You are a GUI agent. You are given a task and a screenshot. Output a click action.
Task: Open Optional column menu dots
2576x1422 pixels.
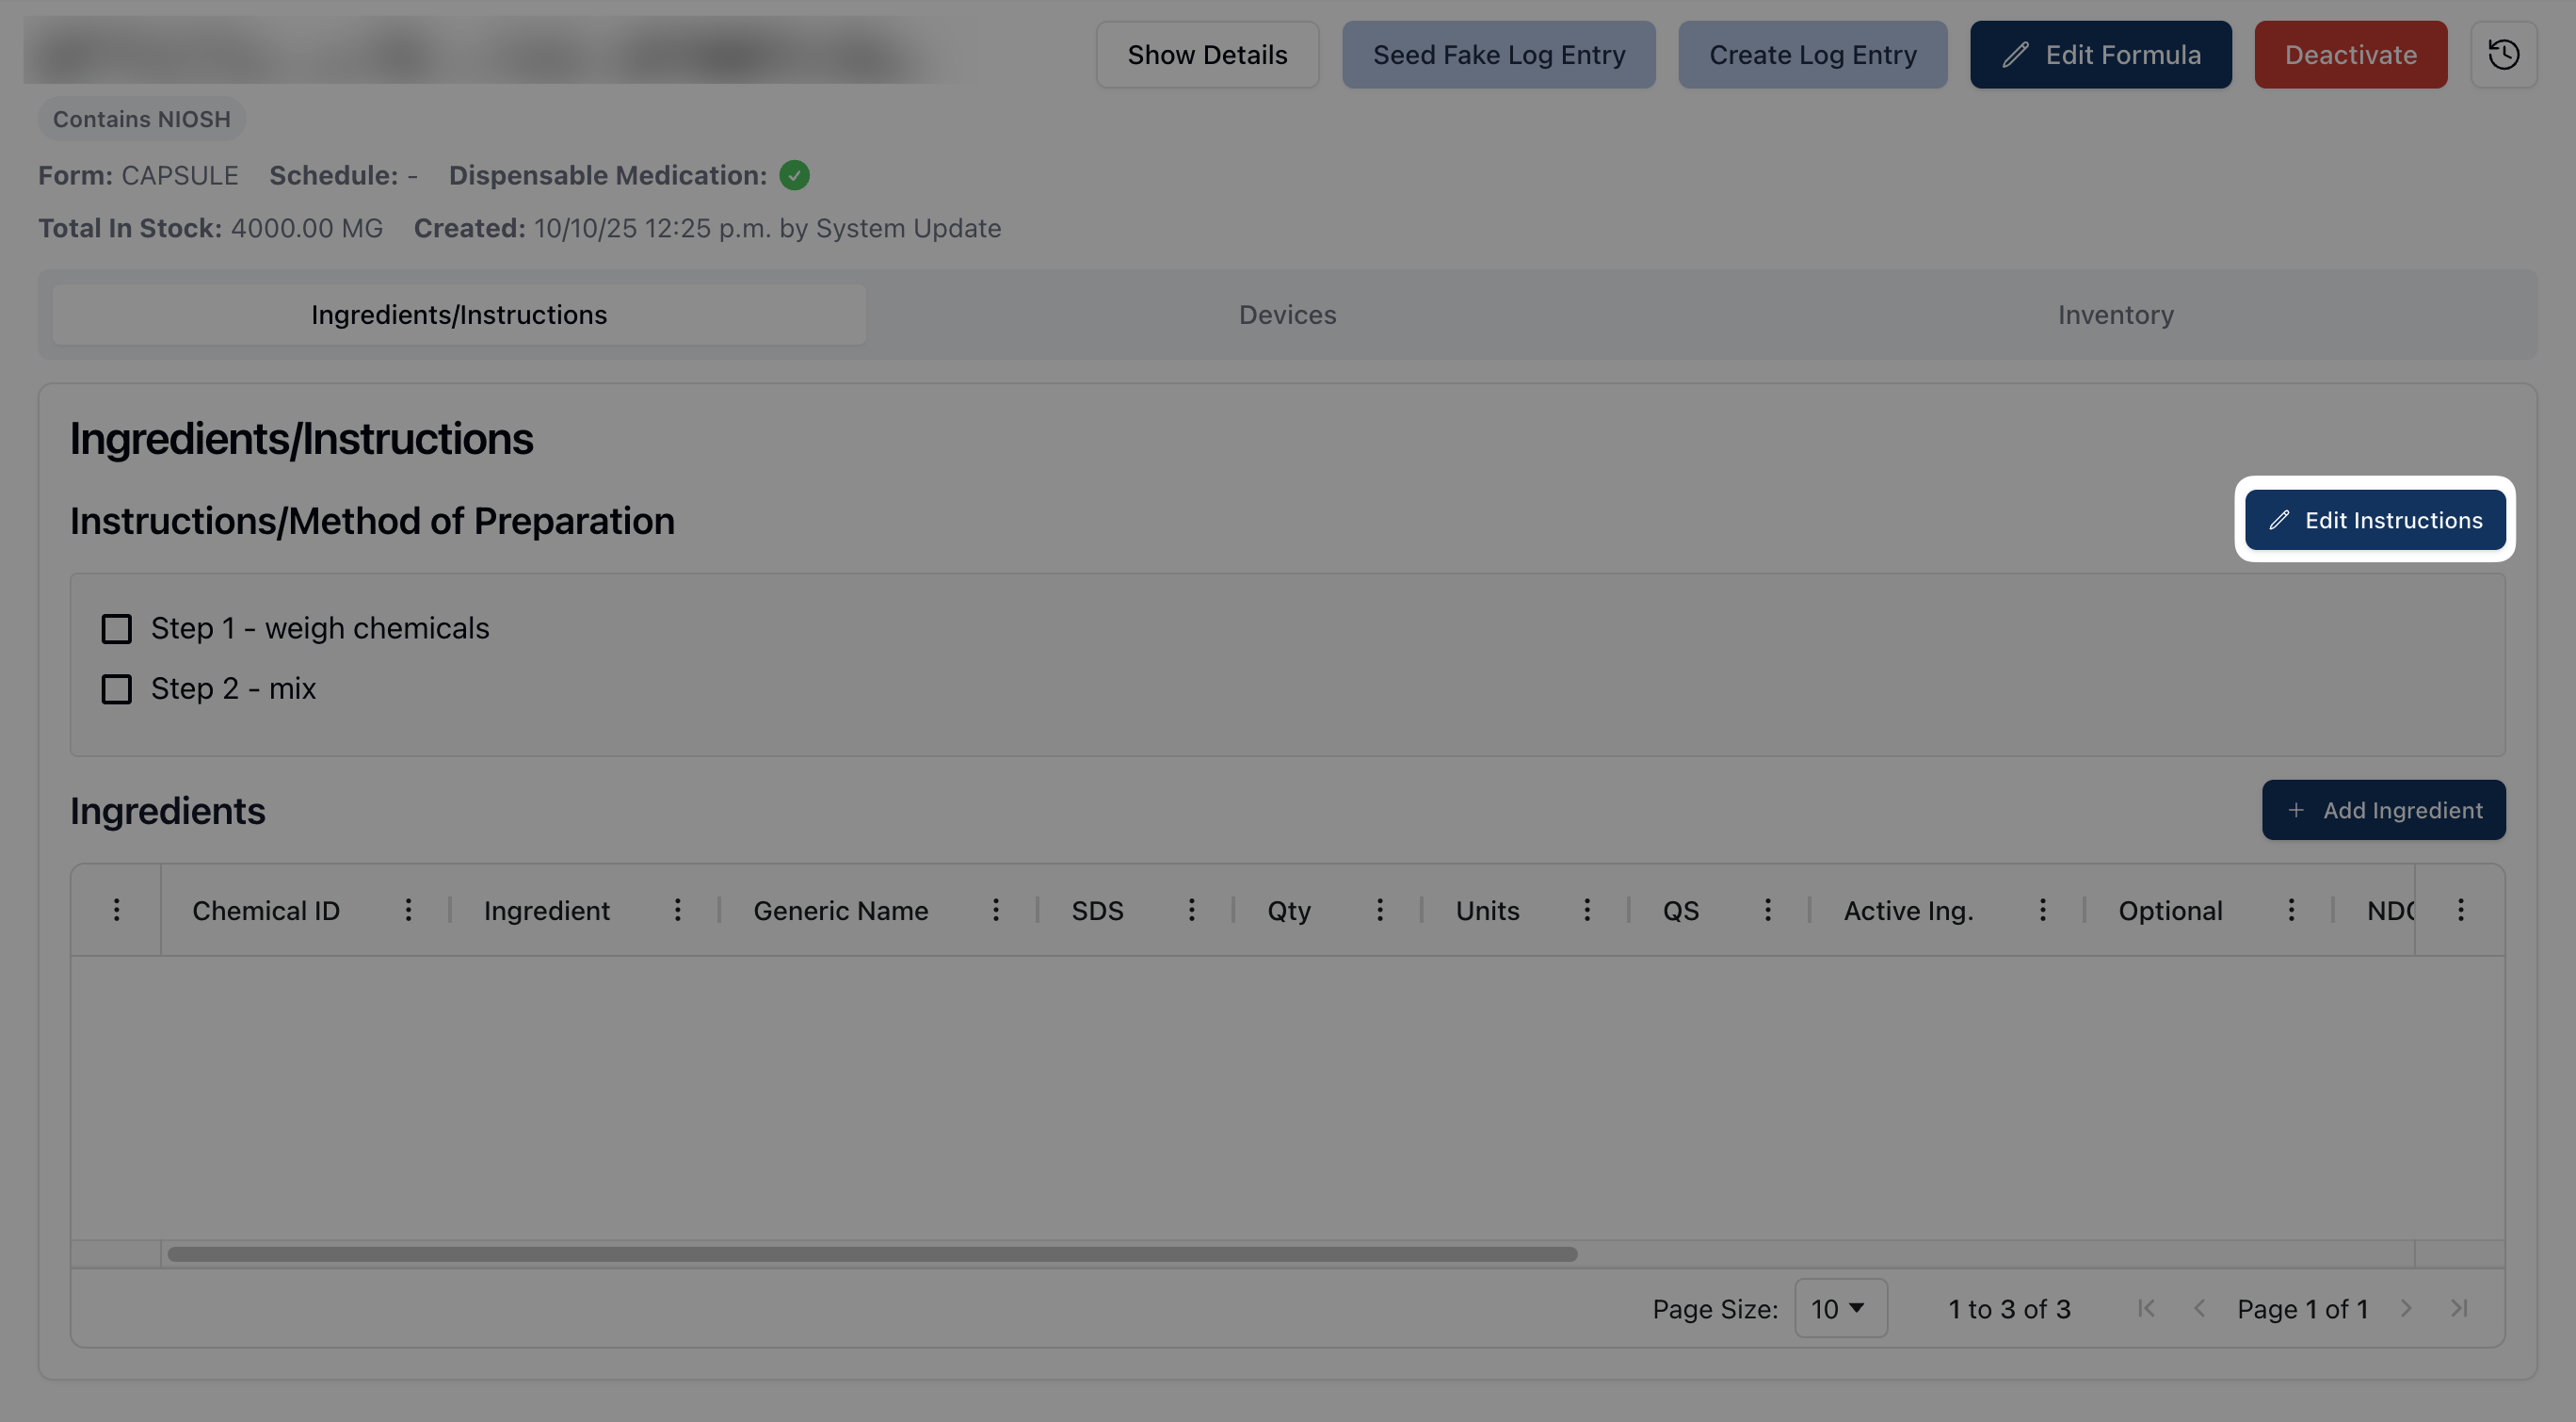[x=2291, y=910]
